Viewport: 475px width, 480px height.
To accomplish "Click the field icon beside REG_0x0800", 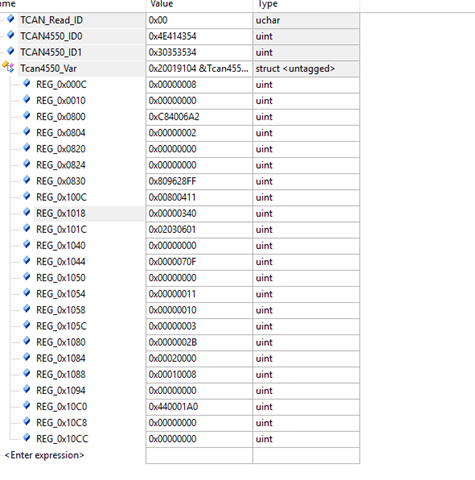I will click(x=27, y=115).
